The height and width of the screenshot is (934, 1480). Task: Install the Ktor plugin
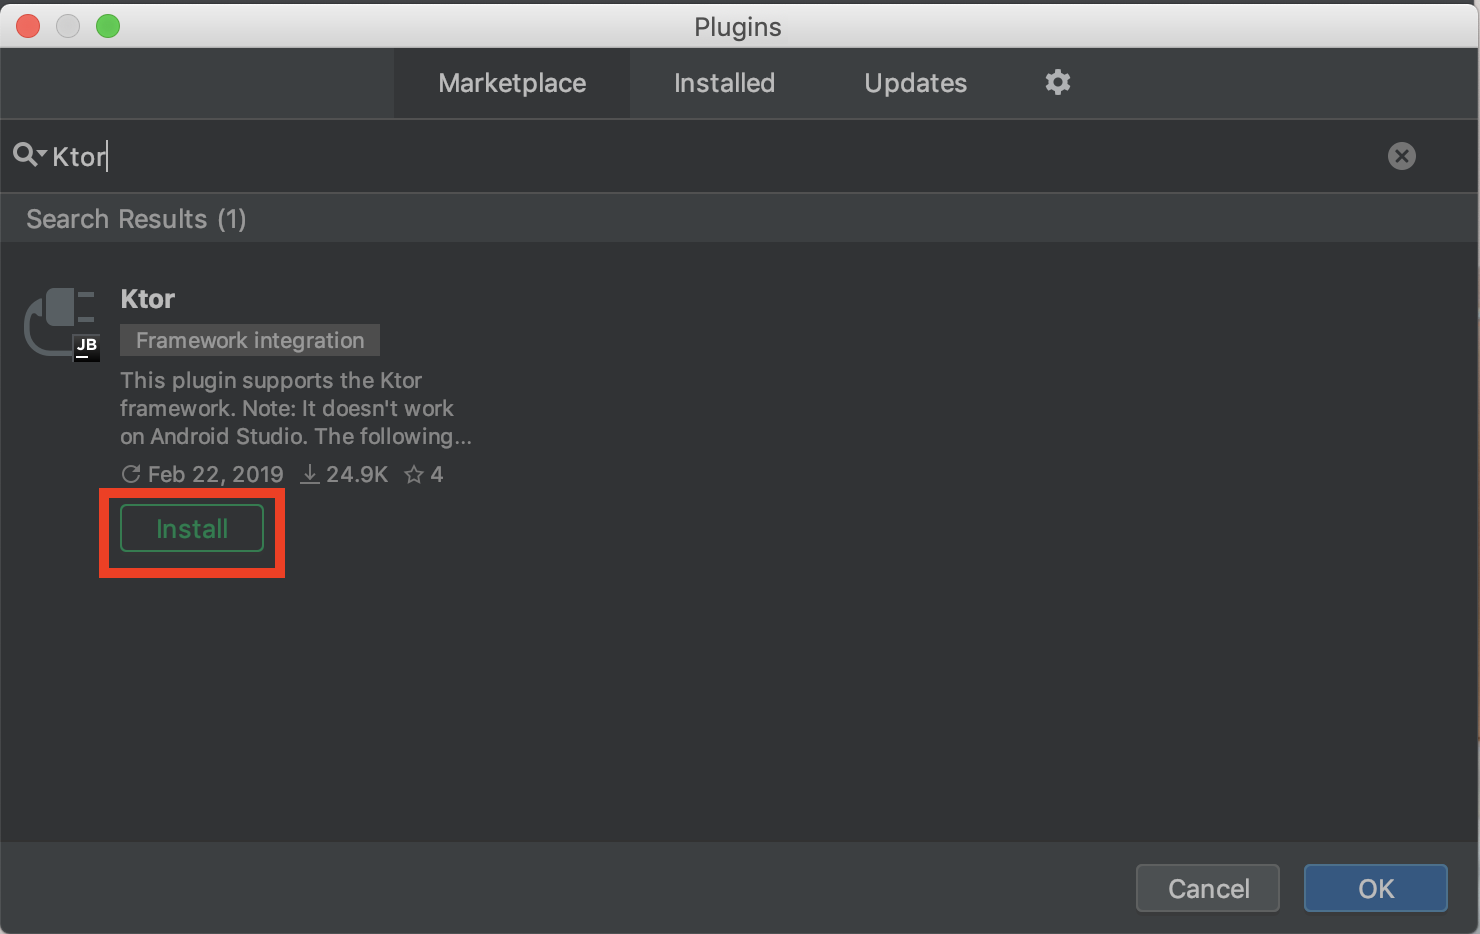192,529
